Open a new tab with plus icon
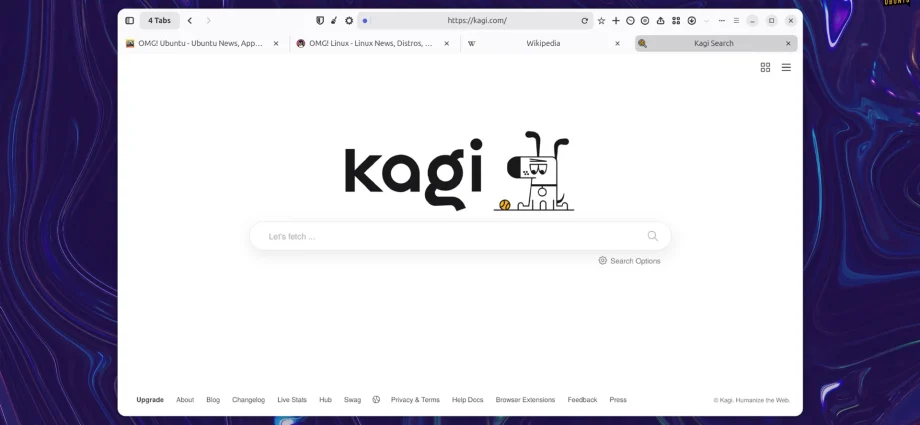920x425 pixels. [615, 21]
